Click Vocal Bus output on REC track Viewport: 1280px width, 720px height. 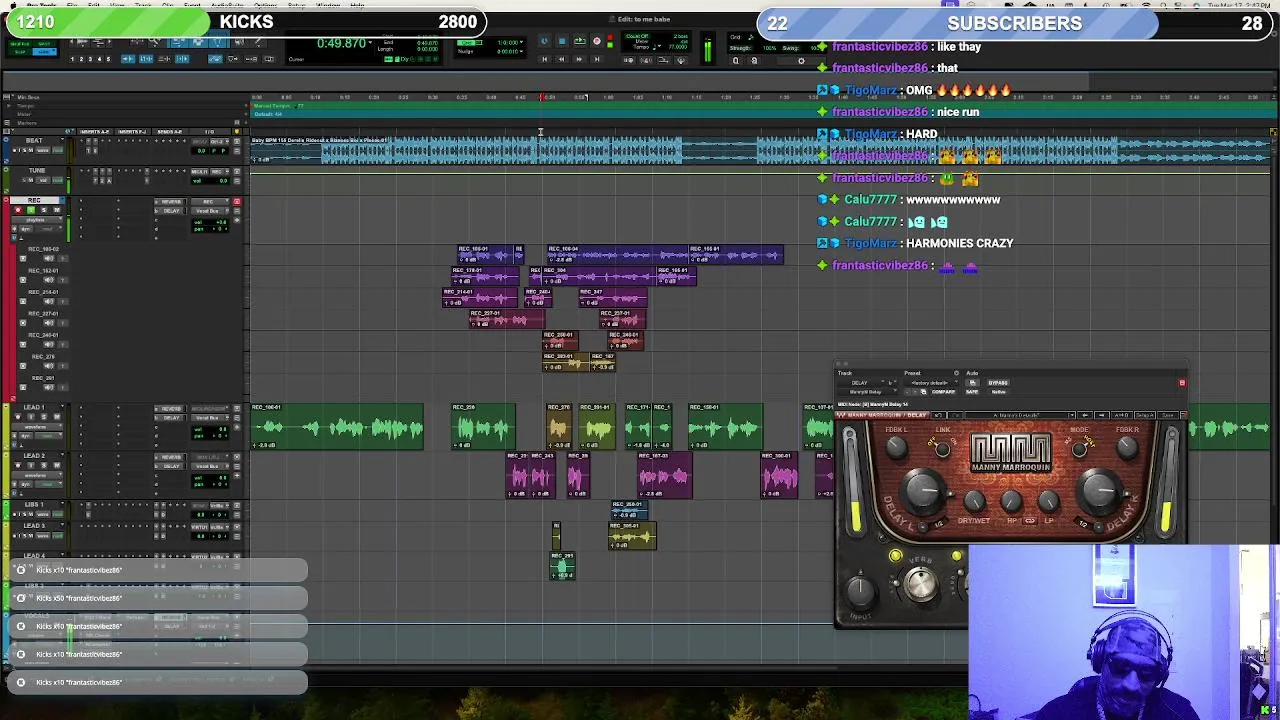pos(209,211)
